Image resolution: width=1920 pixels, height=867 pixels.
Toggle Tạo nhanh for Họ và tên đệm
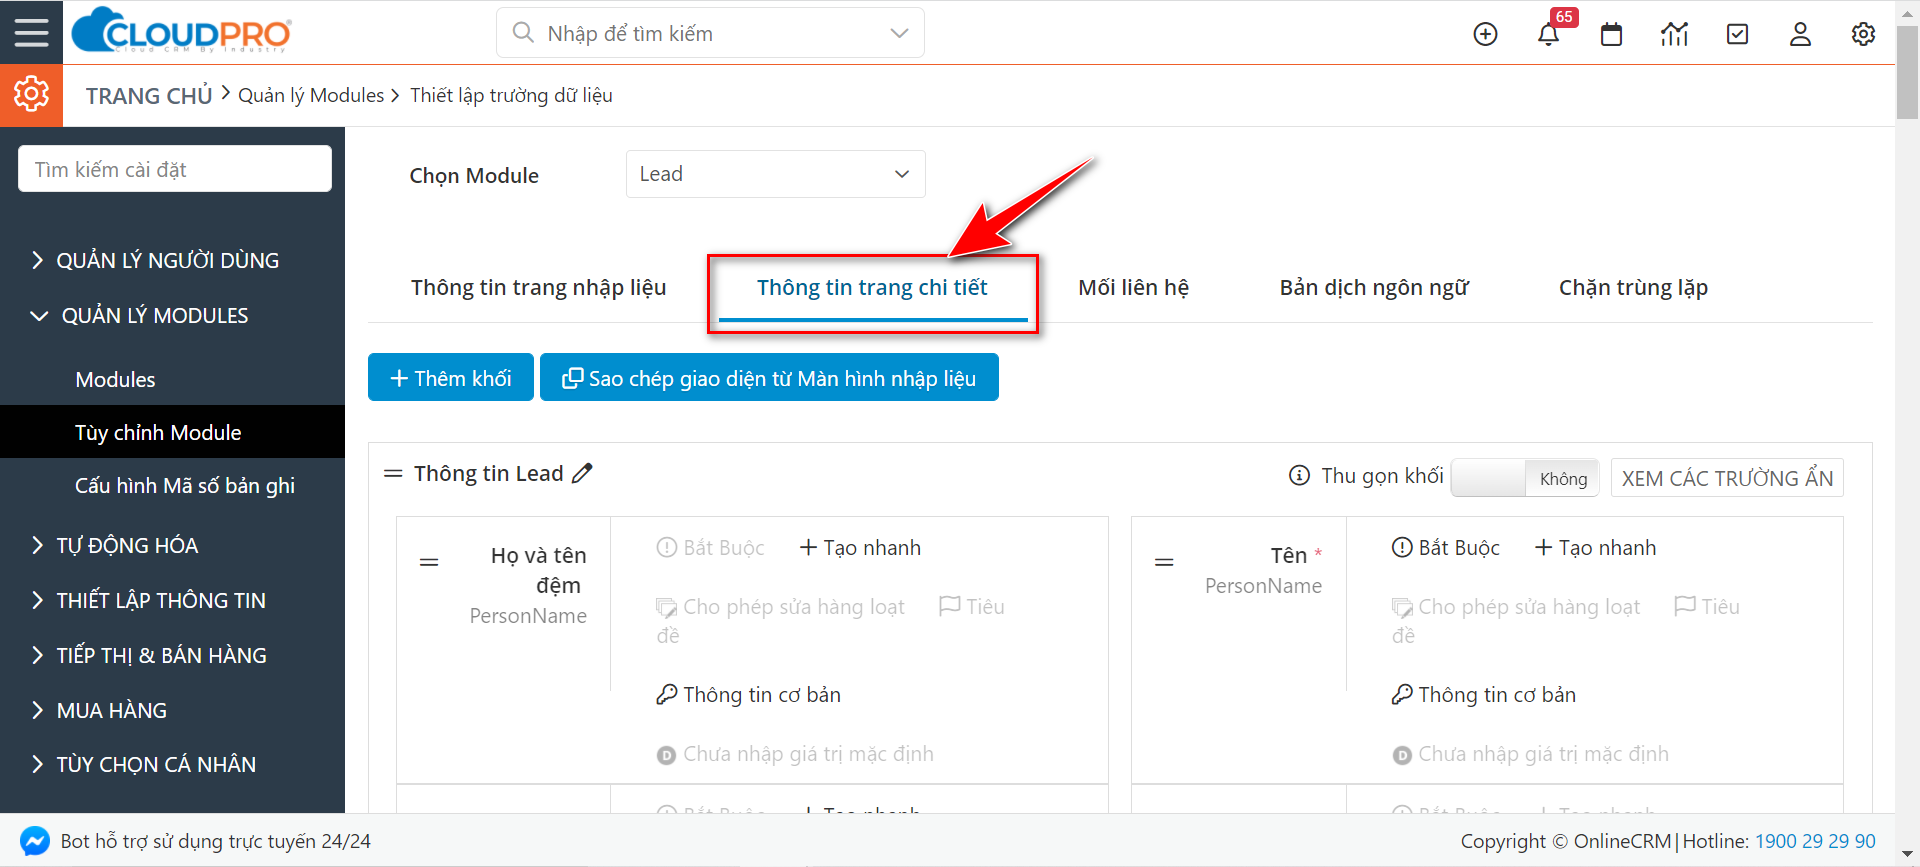click(860, 548)
